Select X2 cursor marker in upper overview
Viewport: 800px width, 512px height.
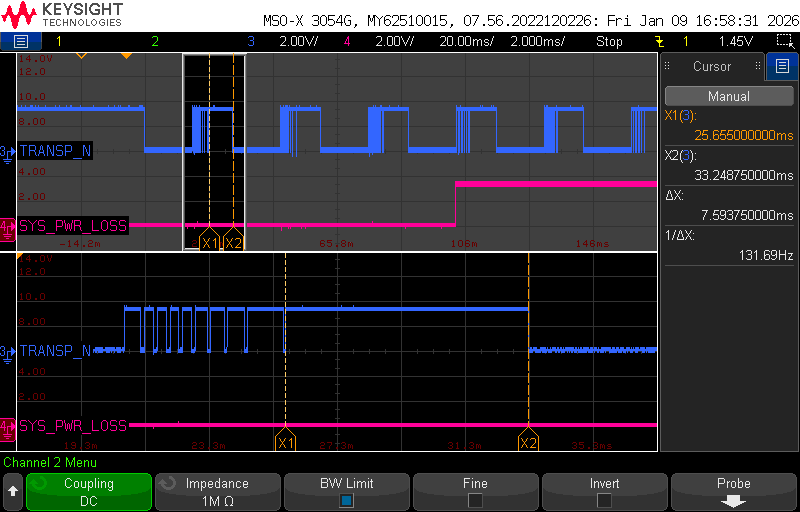tap(233, 242)
